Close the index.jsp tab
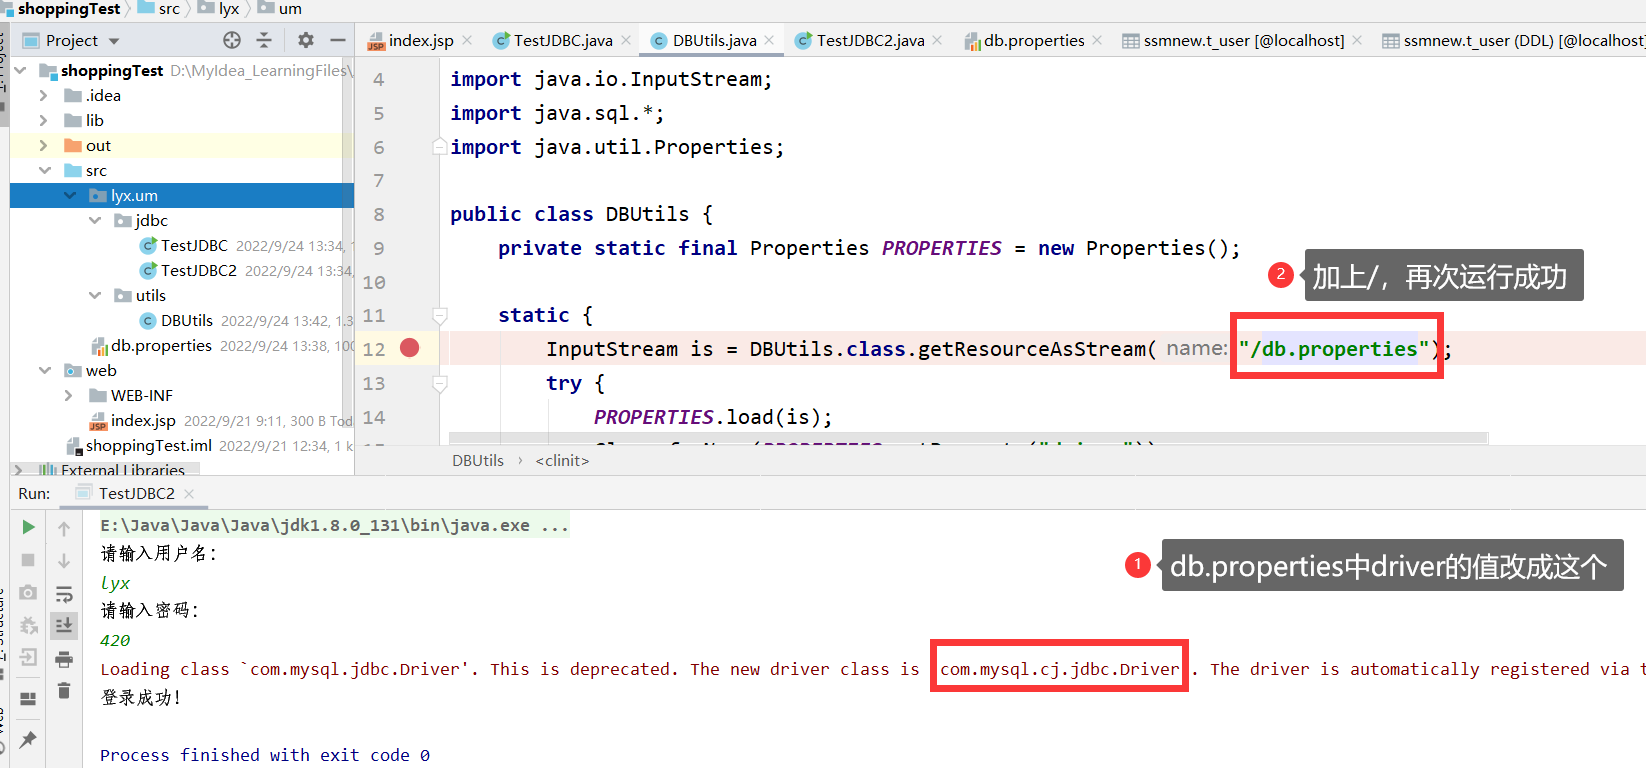The width and height of the screenshot is (1646, 768). point(467,40)
